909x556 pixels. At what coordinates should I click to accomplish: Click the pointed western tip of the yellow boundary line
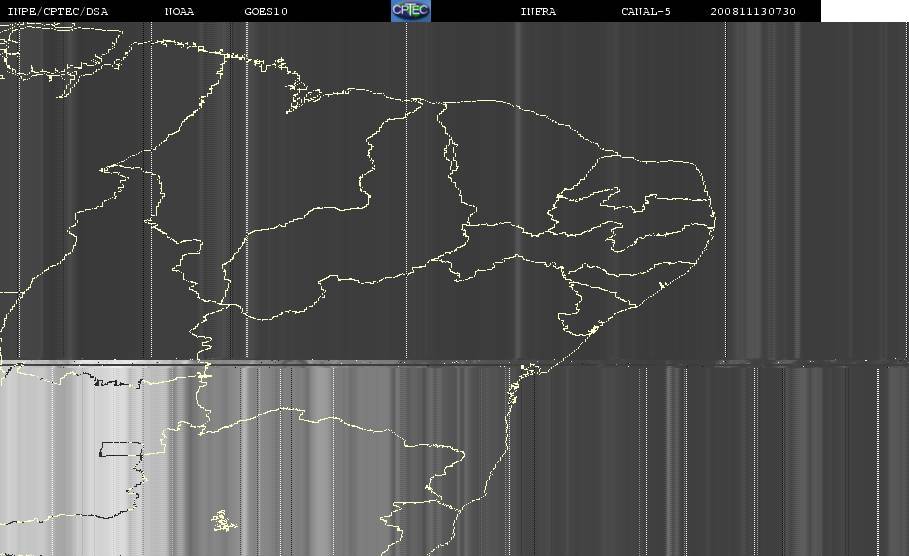tap(102, 170)
